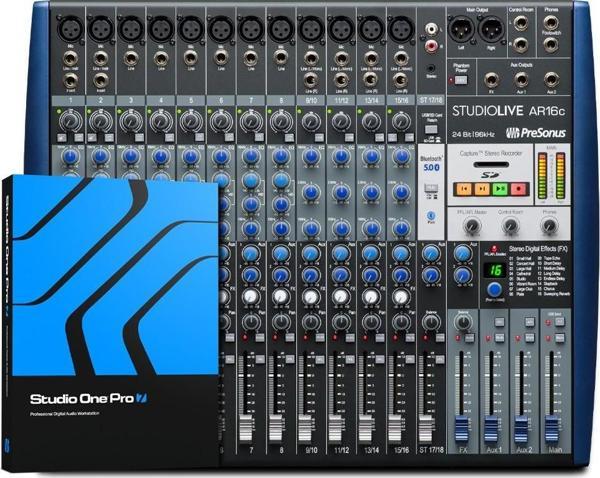Tap the STUDIOLIVE AR16c model label
The width and height of the screenshot is (600, 478).
(508, 111)
